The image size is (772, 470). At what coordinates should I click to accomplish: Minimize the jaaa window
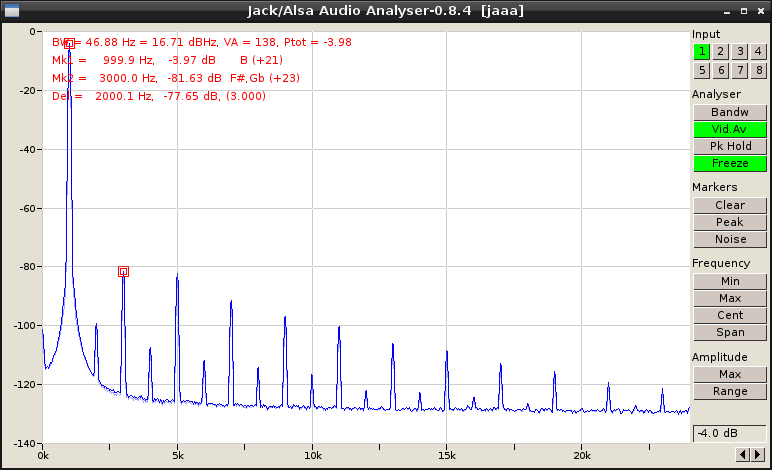click(727, 11)
